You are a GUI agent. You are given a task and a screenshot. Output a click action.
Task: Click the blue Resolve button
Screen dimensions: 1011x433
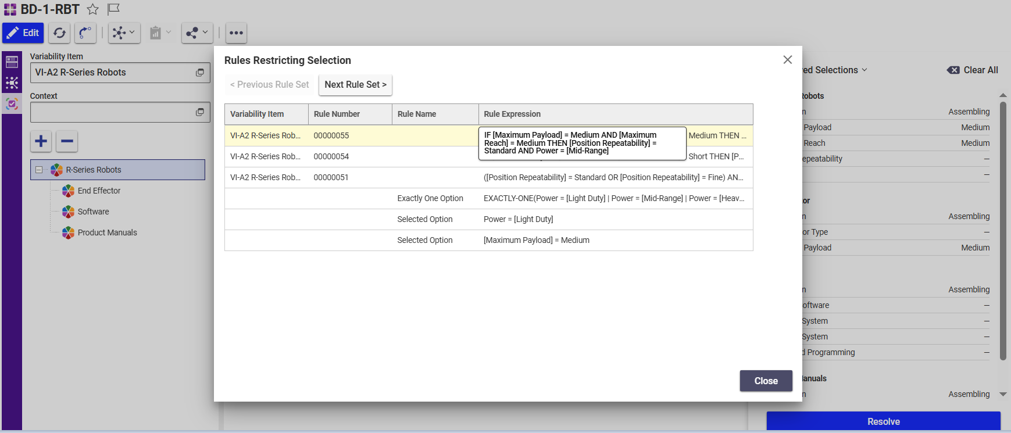point(883,421)
